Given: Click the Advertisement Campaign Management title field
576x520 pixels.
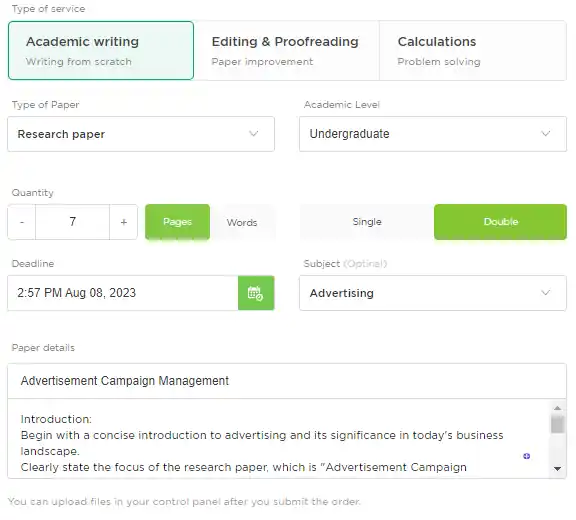Looking at the screenshot, I should tap(287, 381).
